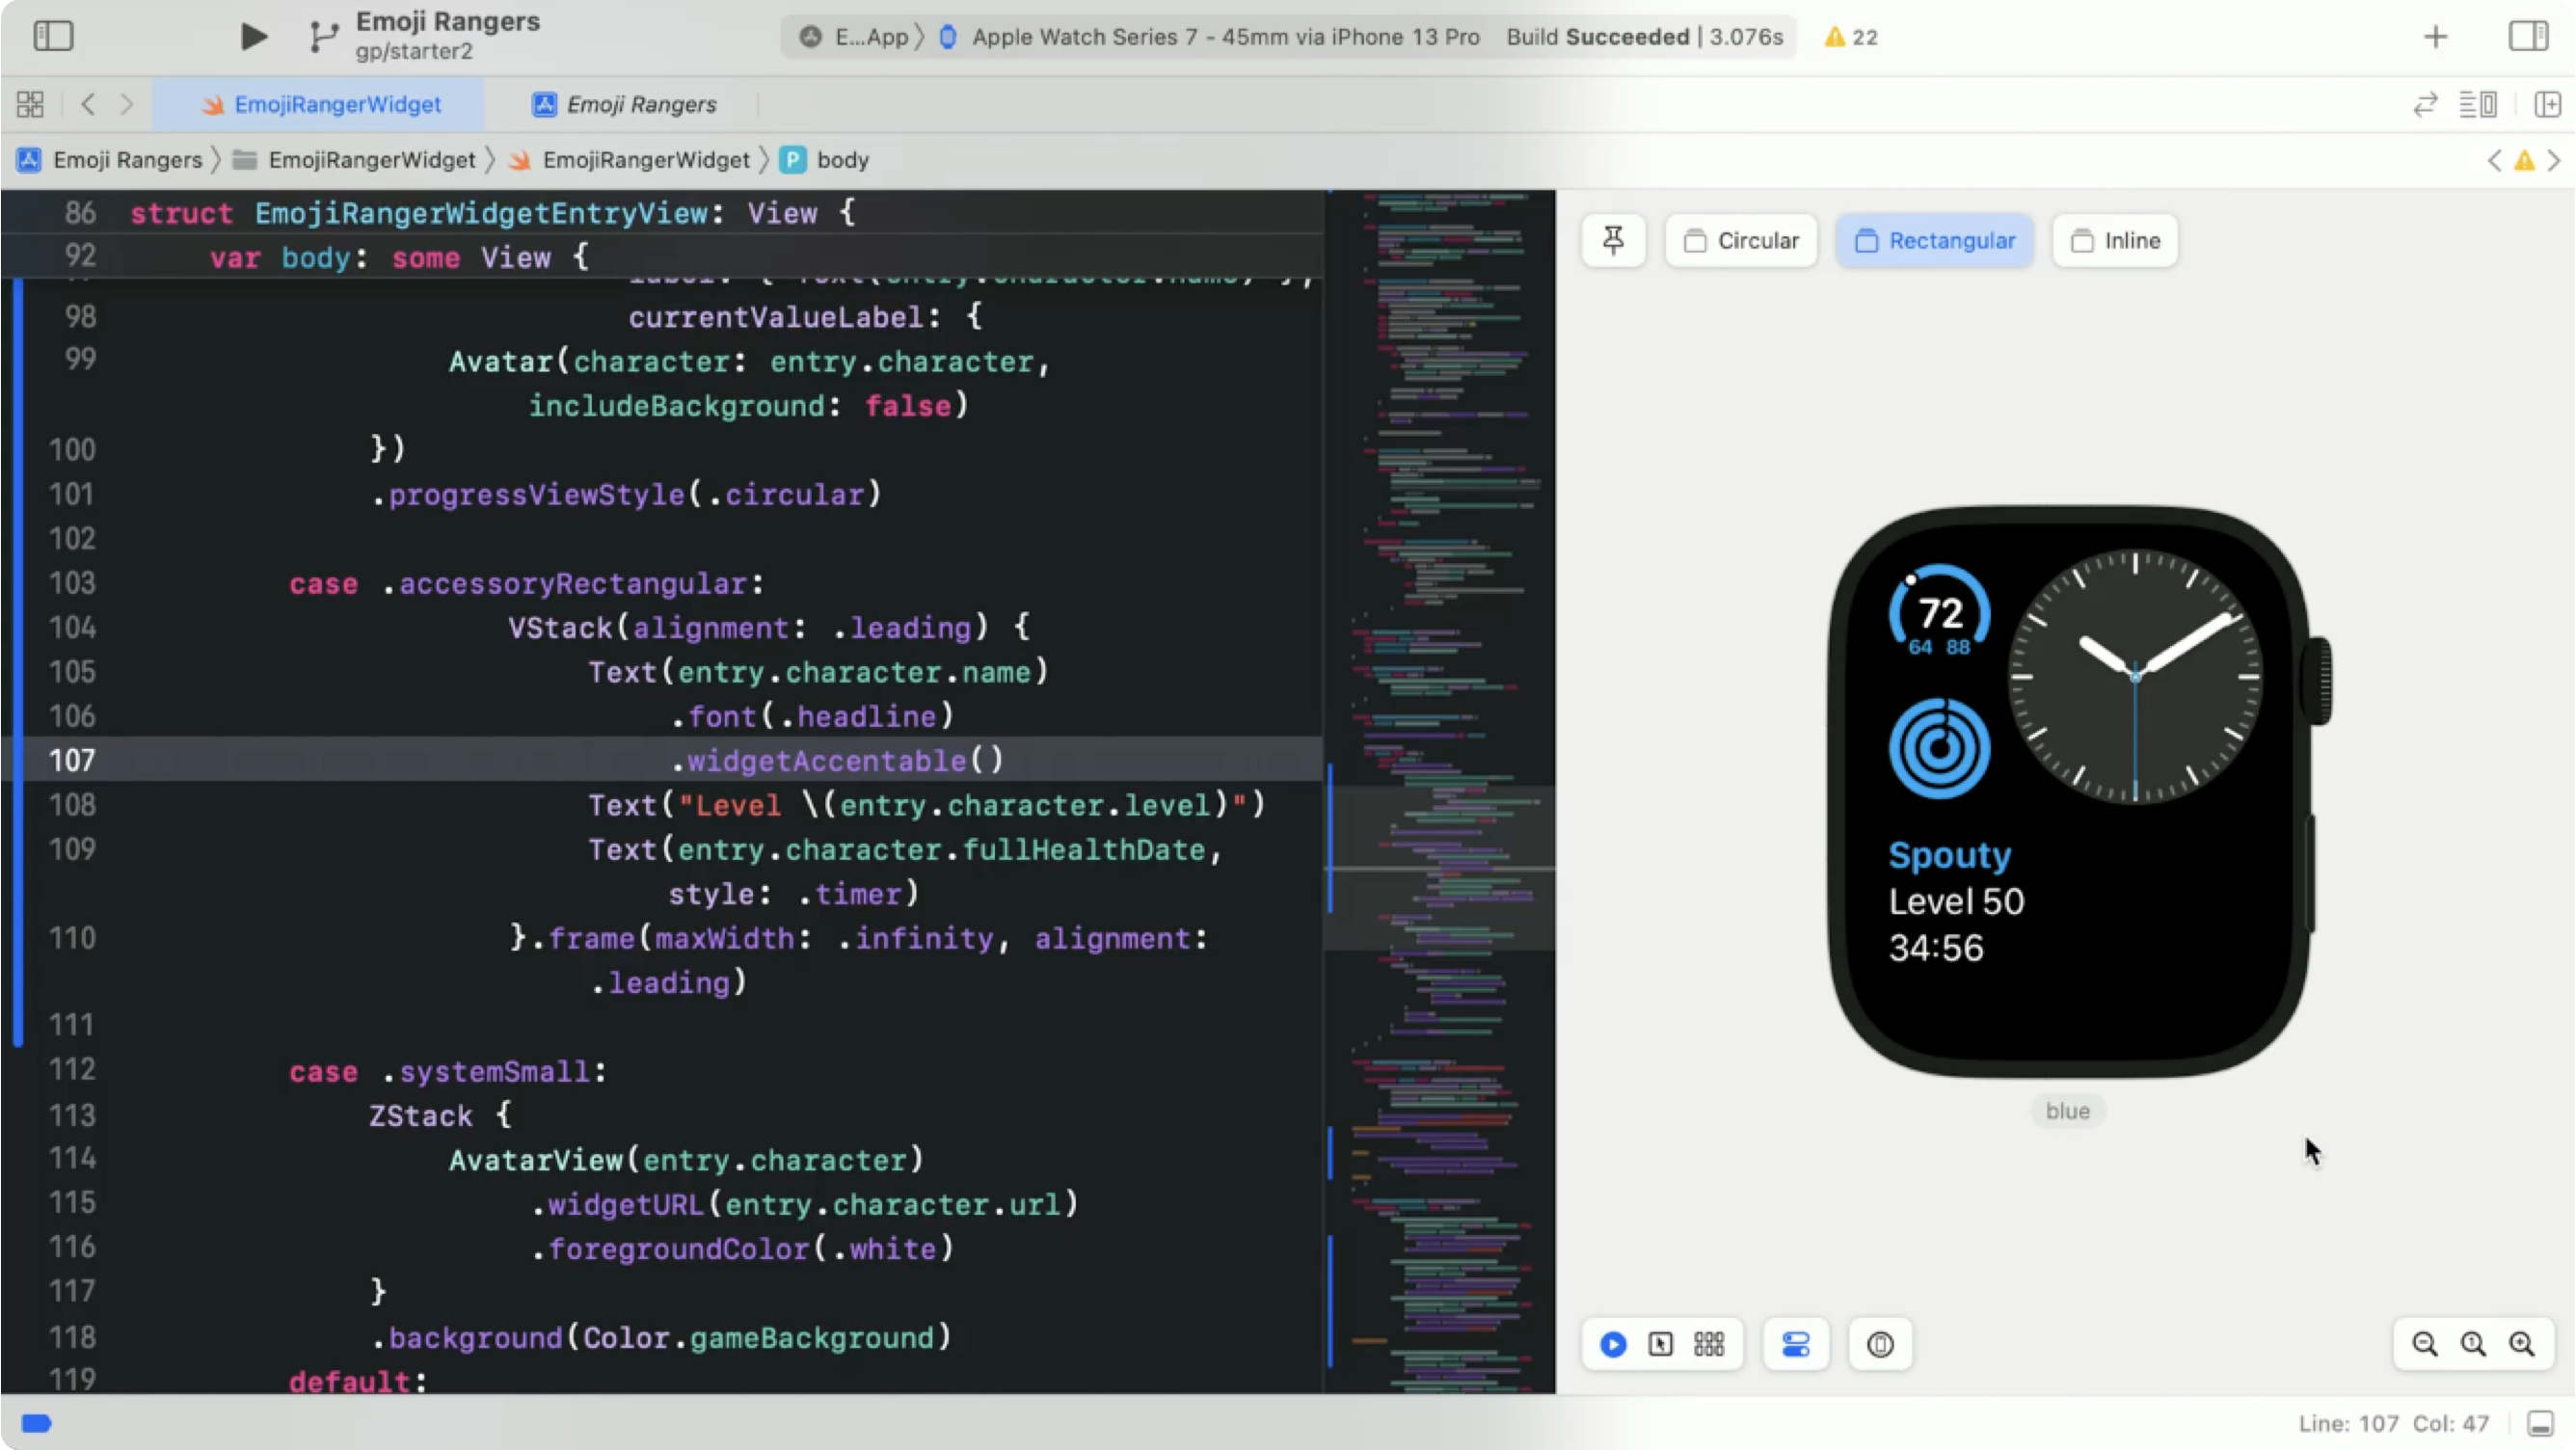Select the Circular preview variant
2576x1450 pixels.
pos(1741,241)
